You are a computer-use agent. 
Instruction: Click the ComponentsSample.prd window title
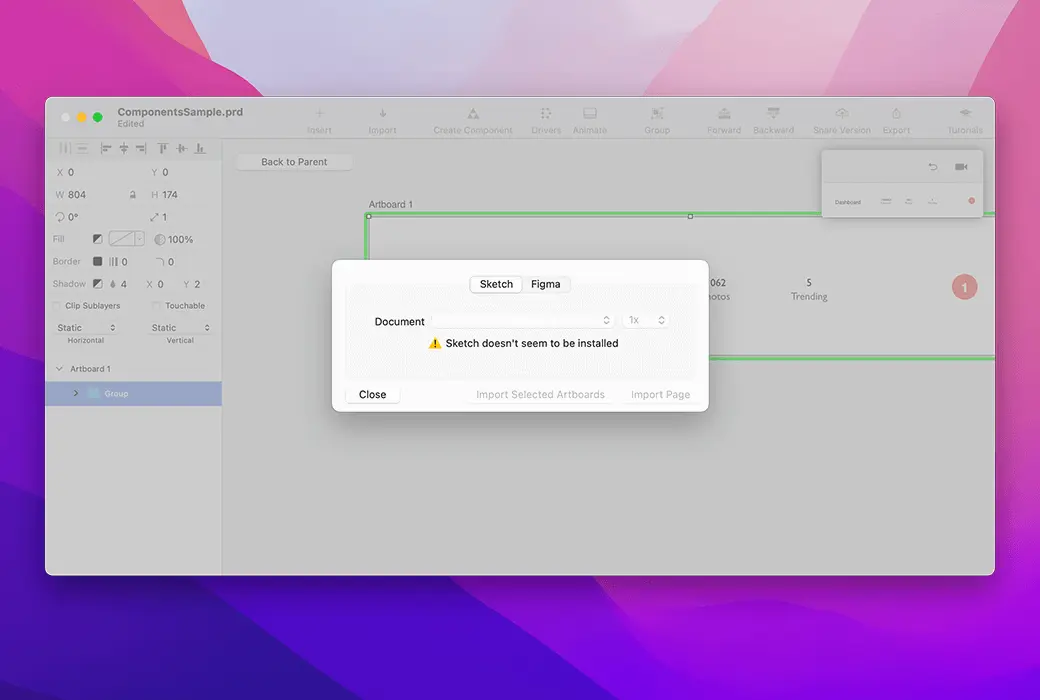(x=180, y=111)
